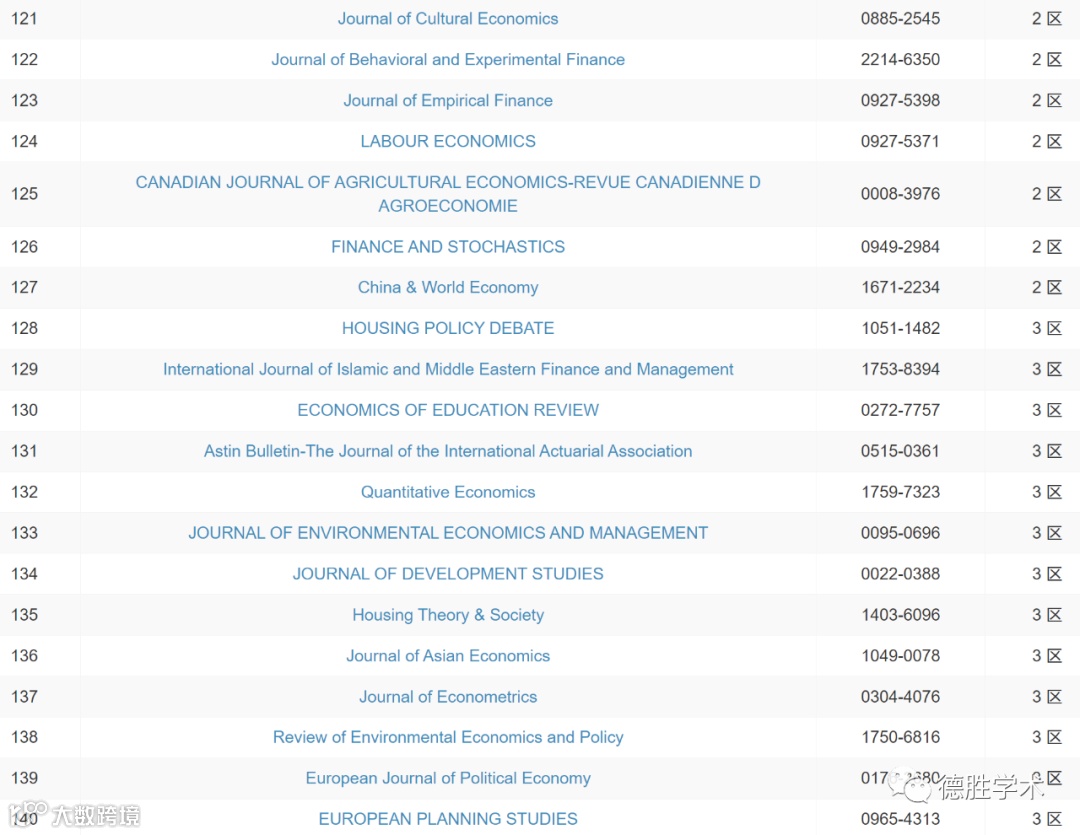Select ISSN 0304-4076

click(x=900, y=697)
